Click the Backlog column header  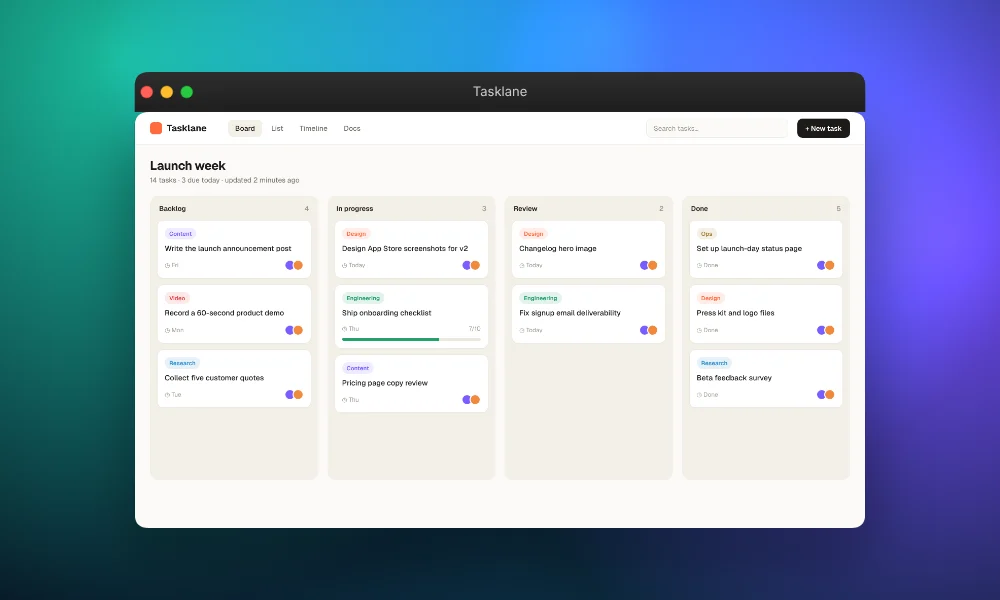[x=172, y=209]
